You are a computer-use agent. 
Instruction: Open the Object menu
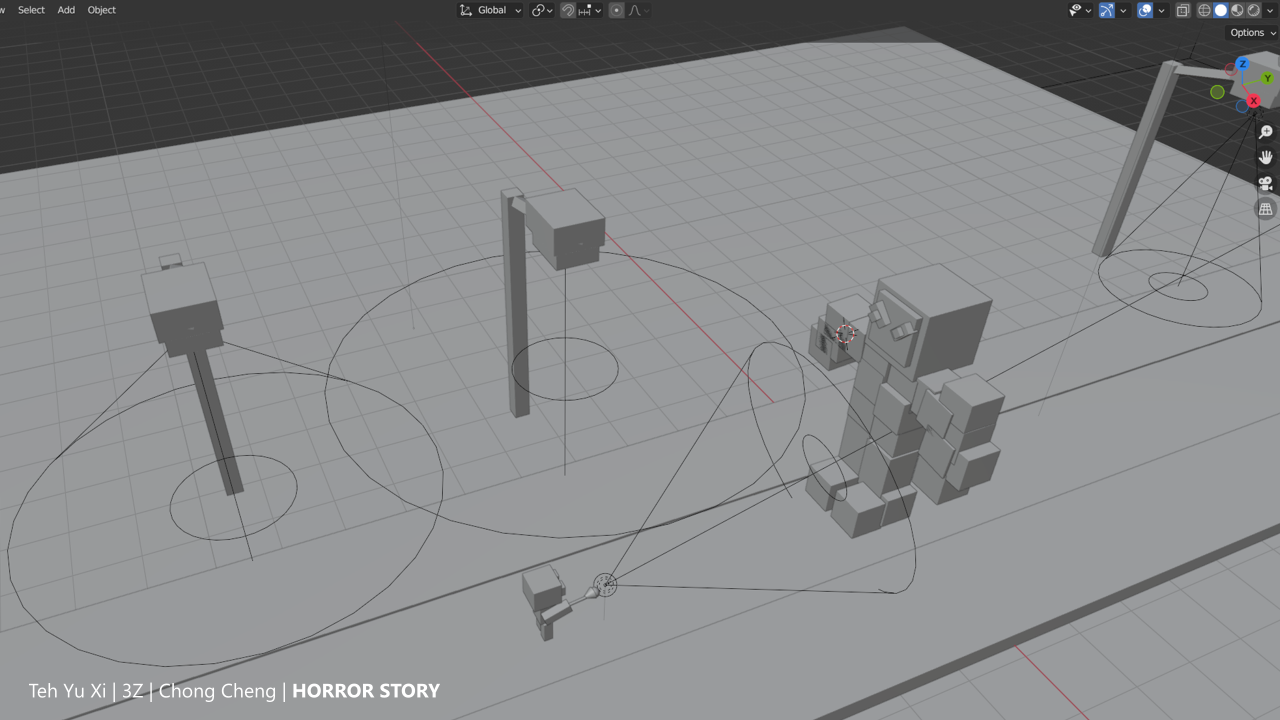[x=102, y=10]
